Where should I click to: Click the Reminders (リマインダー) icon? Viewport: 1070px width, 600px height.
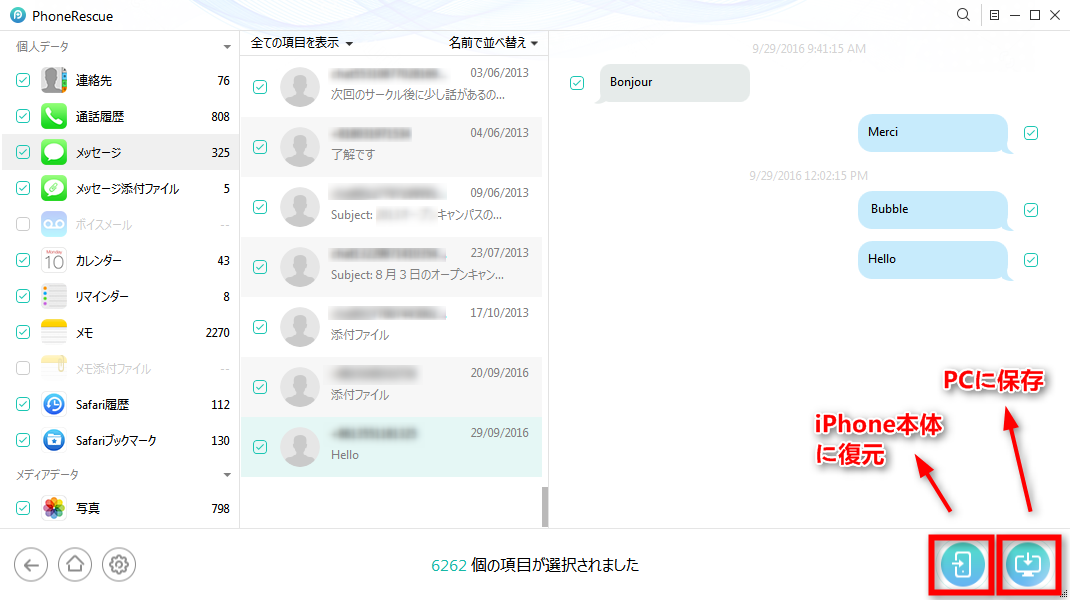click(x=54, y=296)
